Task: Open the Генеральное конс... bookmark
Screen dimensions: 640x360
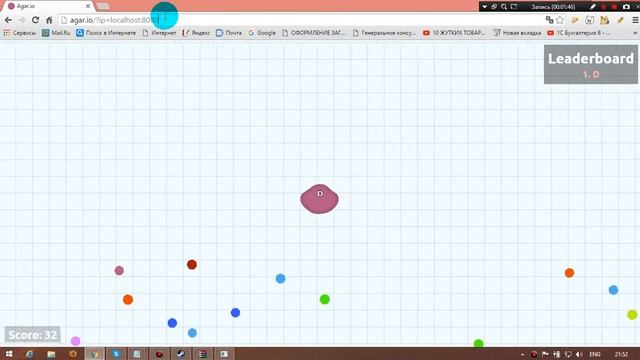Action: (384, 33)
